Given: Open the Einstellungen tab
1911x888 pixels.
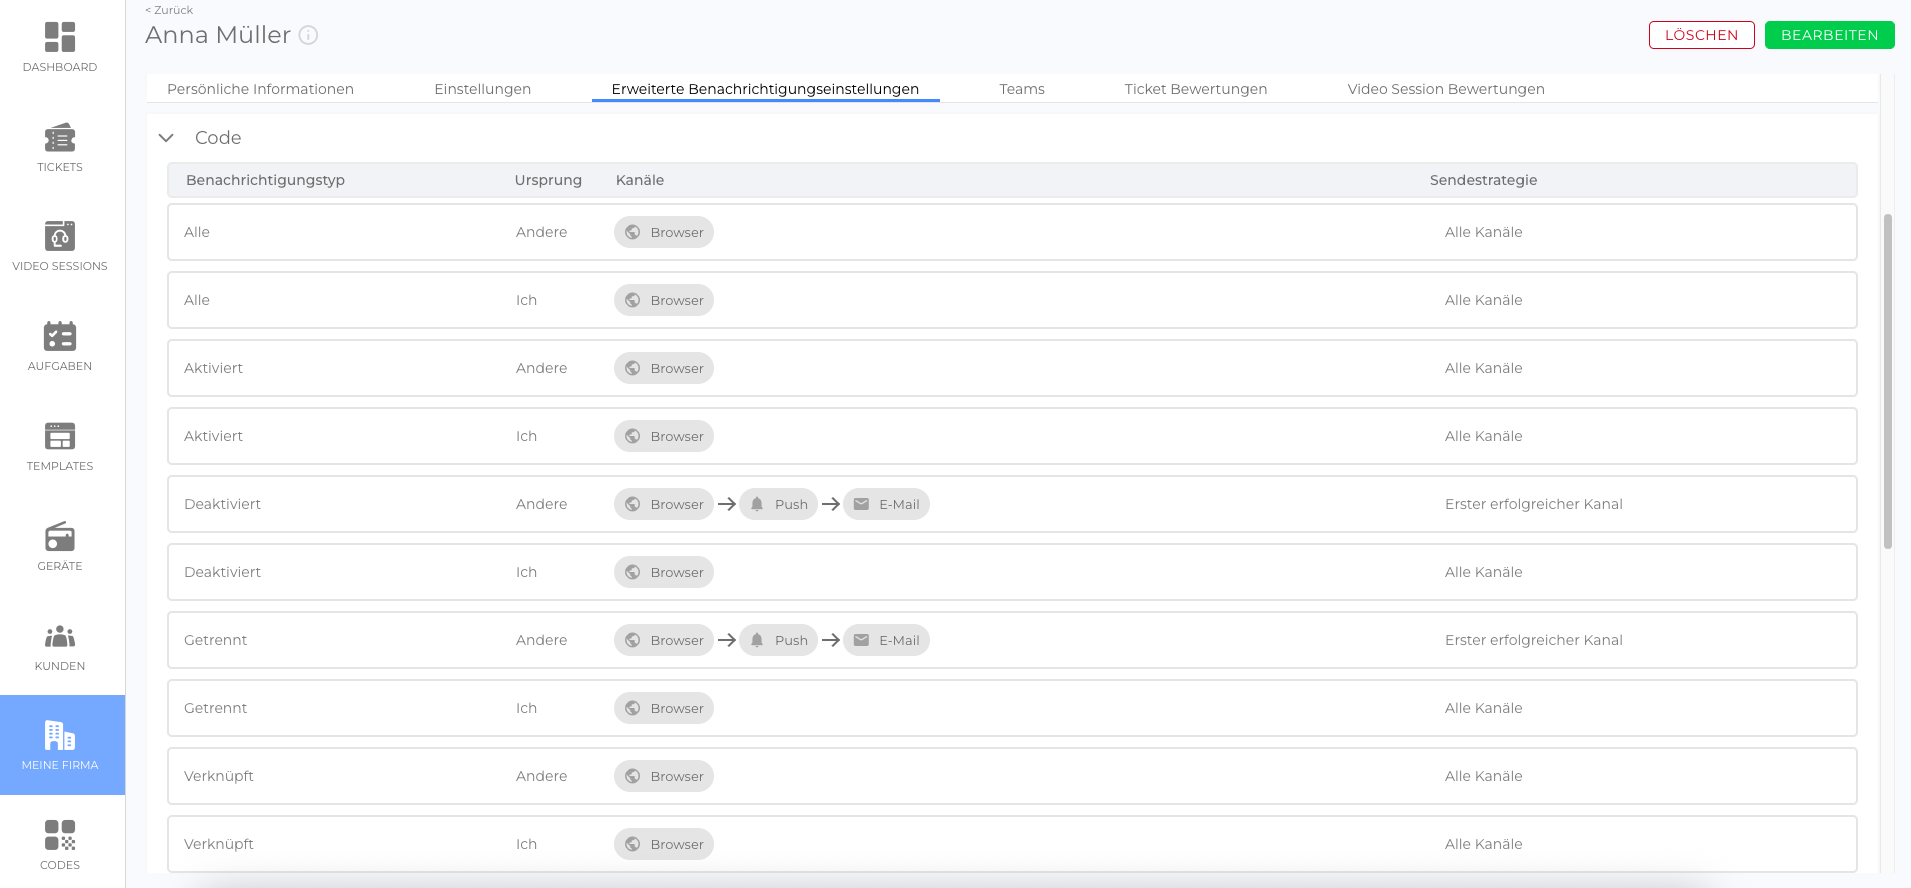Looking at the screenshot, I should tap(482, 89).
